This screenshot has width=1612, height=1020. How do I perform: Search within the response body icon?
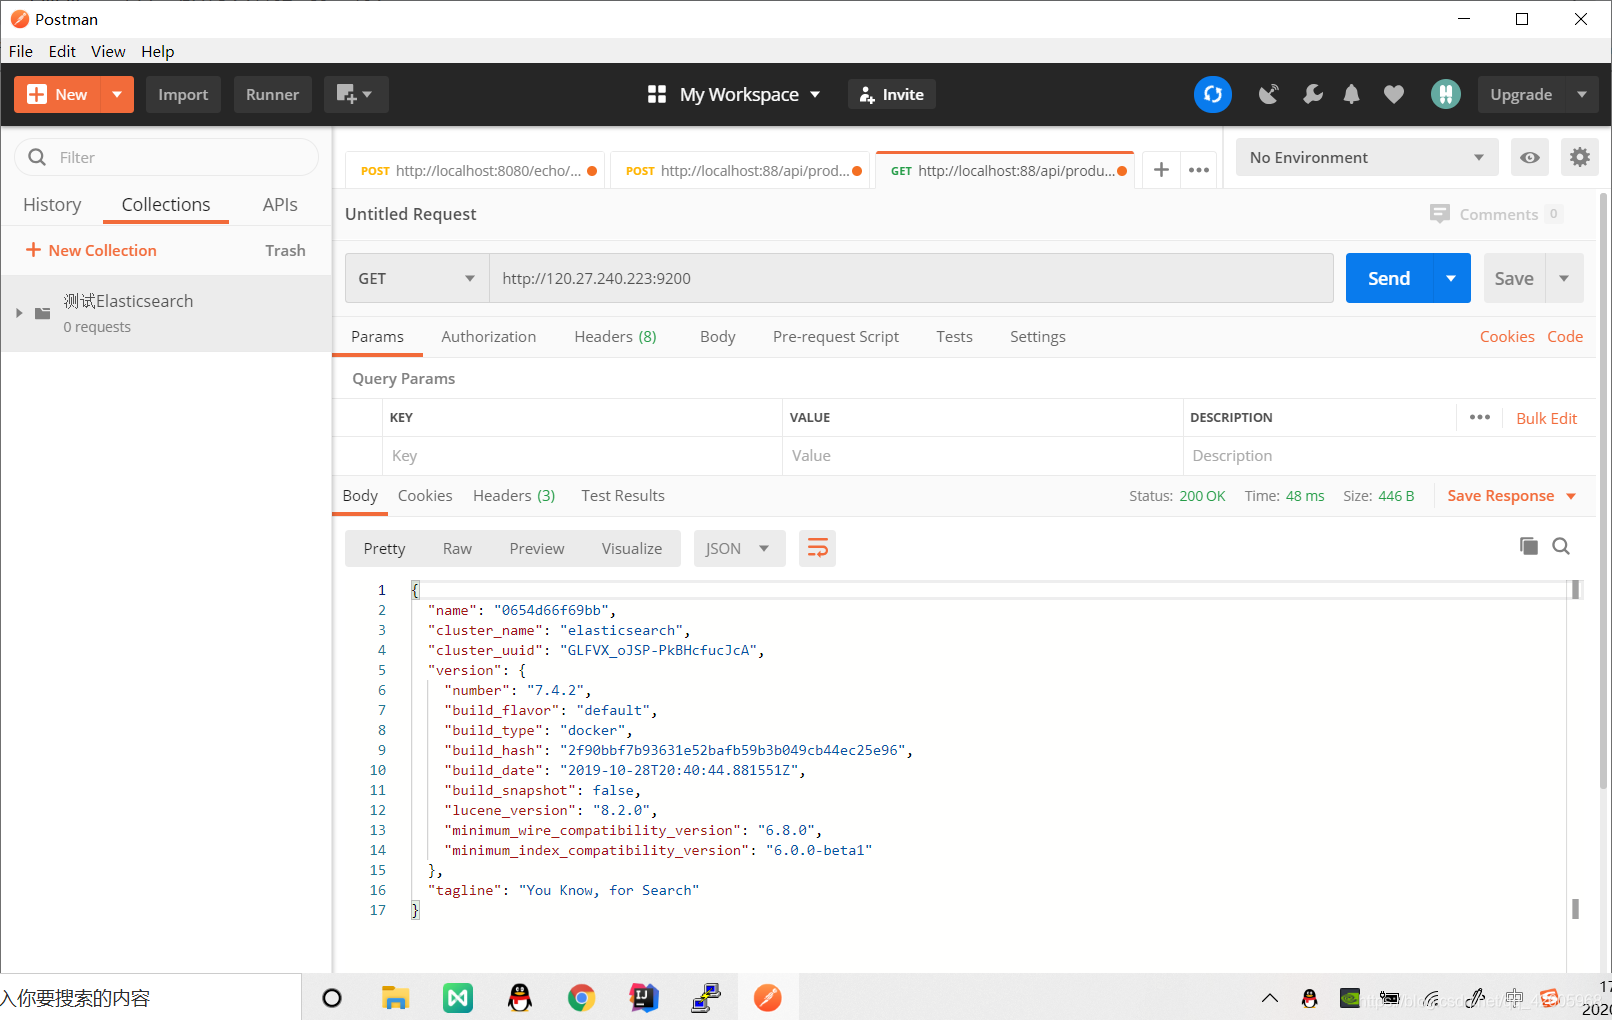(1560, 546)
